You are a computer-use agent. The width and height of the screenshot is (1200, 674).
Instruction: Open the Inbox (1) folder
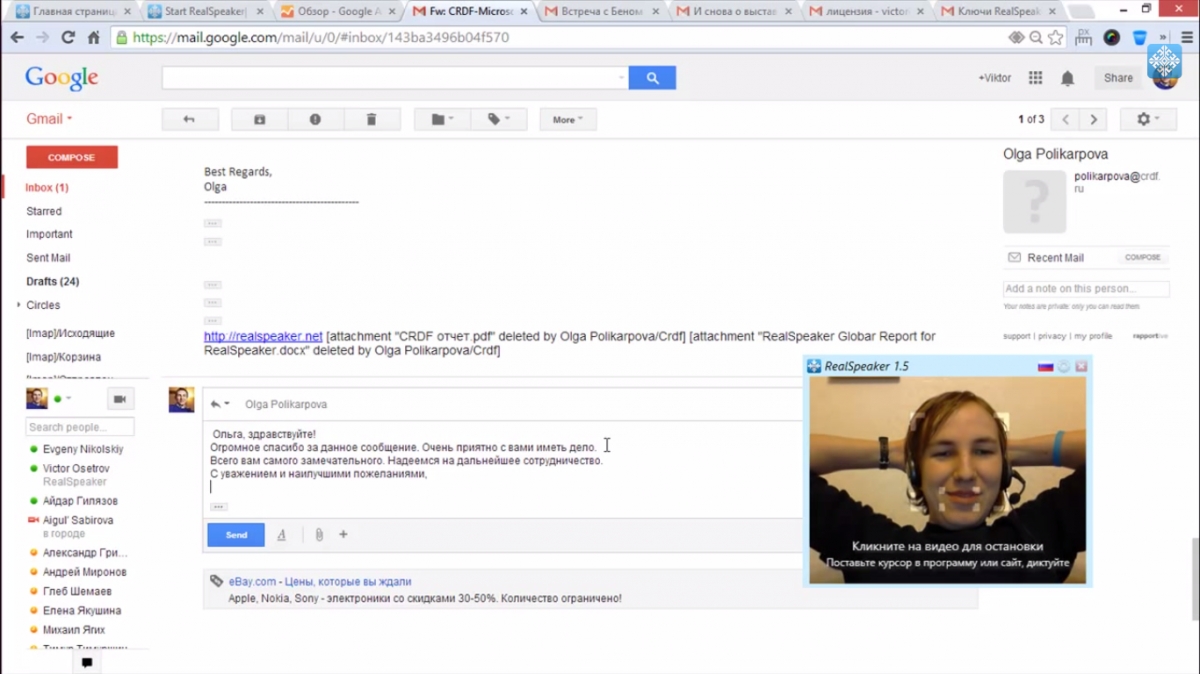[x=47, y=188]
